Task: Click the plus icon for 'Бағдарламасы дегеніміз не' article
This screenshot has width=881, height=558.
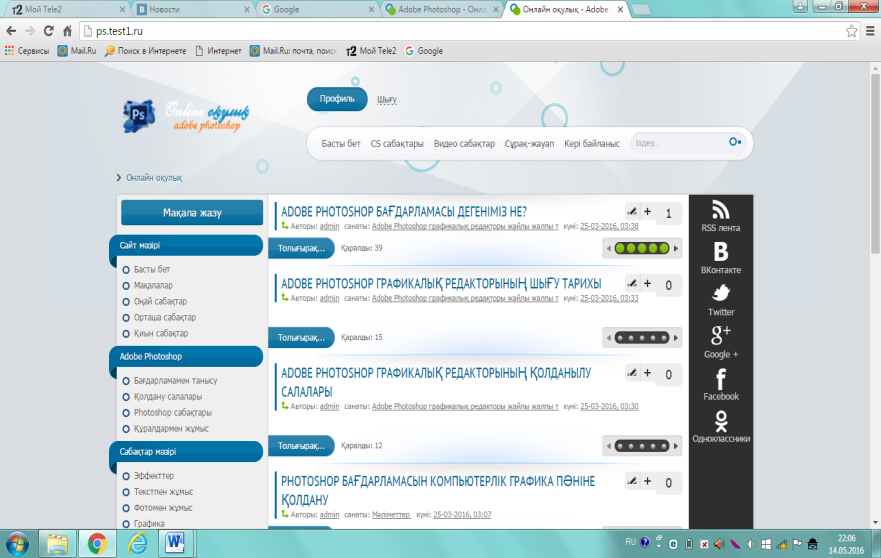Action: point(648,211)
